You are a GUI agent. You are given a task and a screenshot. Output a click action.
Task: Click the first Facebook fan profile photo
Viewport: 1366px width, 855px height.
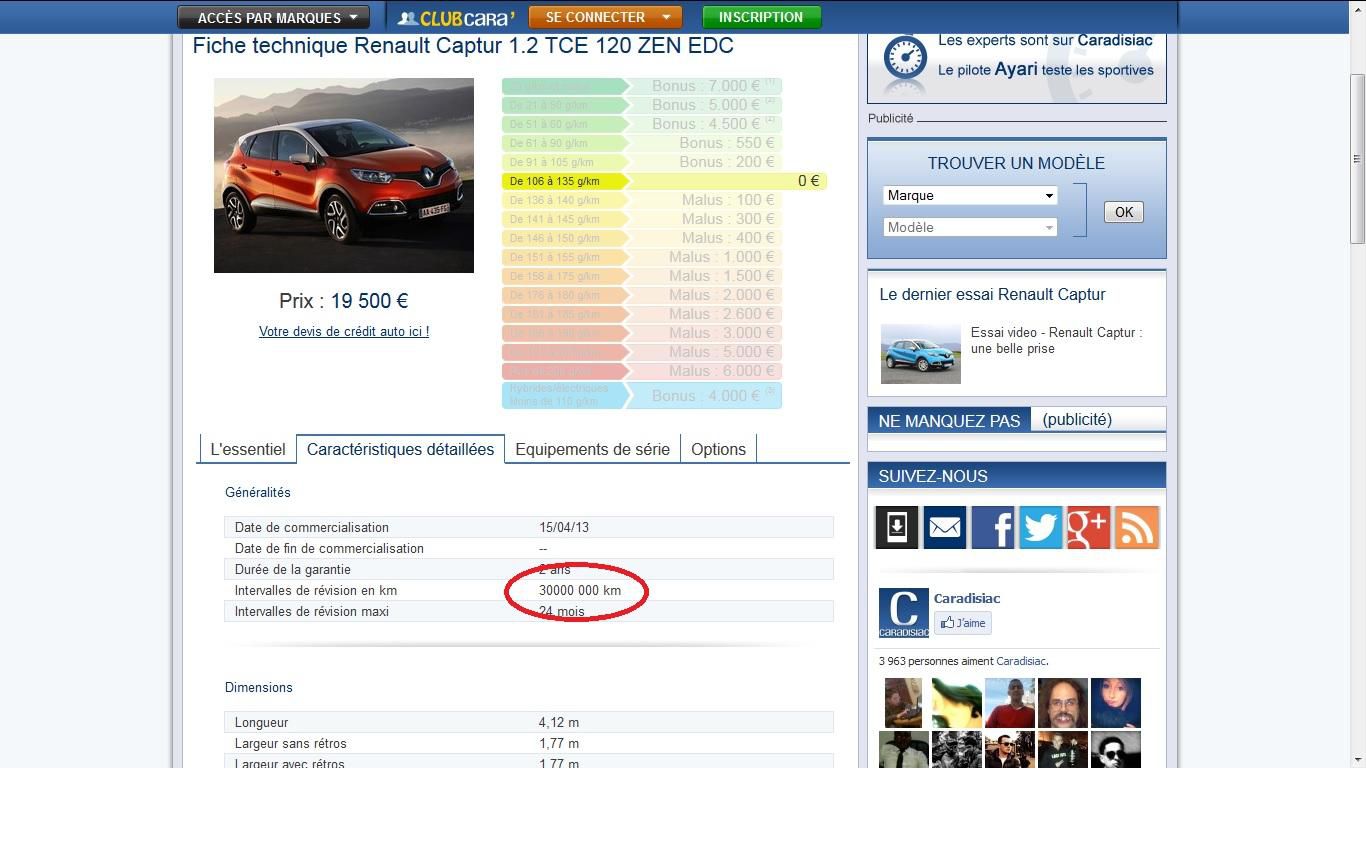tap(903, 703)
